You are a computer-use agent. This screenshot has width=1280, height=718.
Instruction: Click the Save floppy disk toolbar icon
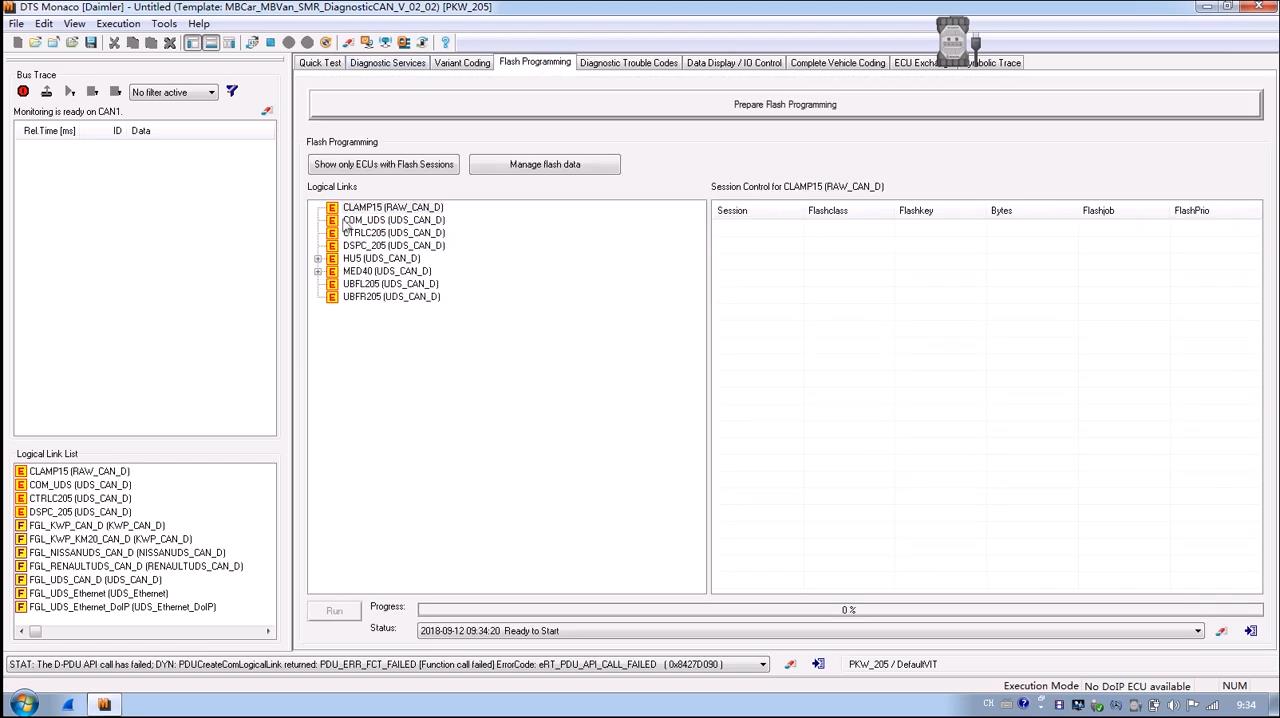tap(91, 42)
